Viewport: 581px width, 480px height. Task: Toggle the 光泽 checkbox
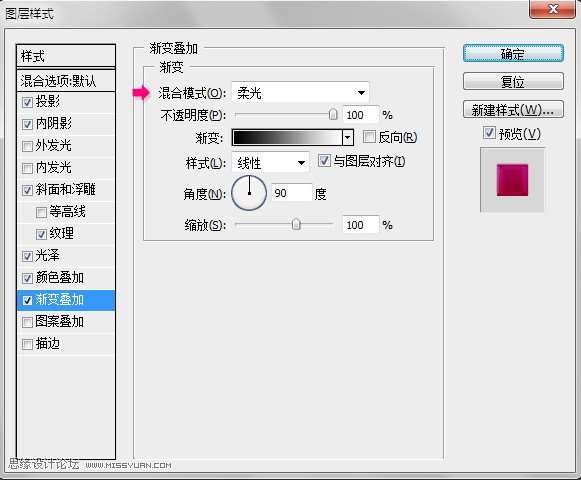tap(27, 256)
